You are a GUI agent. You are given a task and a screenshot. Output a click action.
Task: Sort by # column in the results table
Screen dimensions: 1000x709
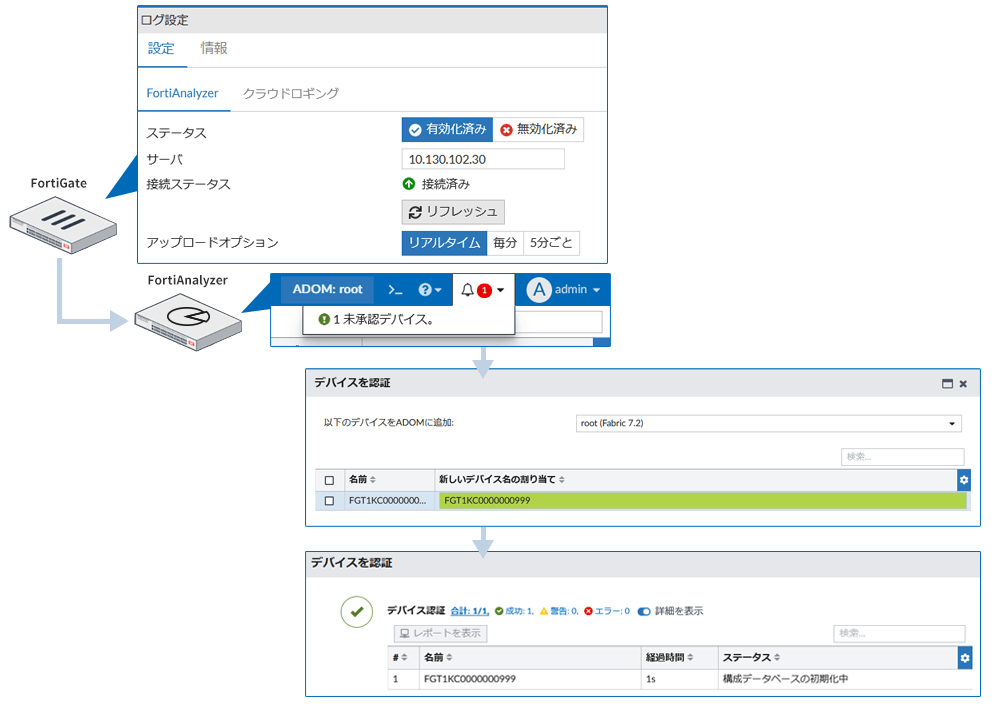(x=400, y=657)
